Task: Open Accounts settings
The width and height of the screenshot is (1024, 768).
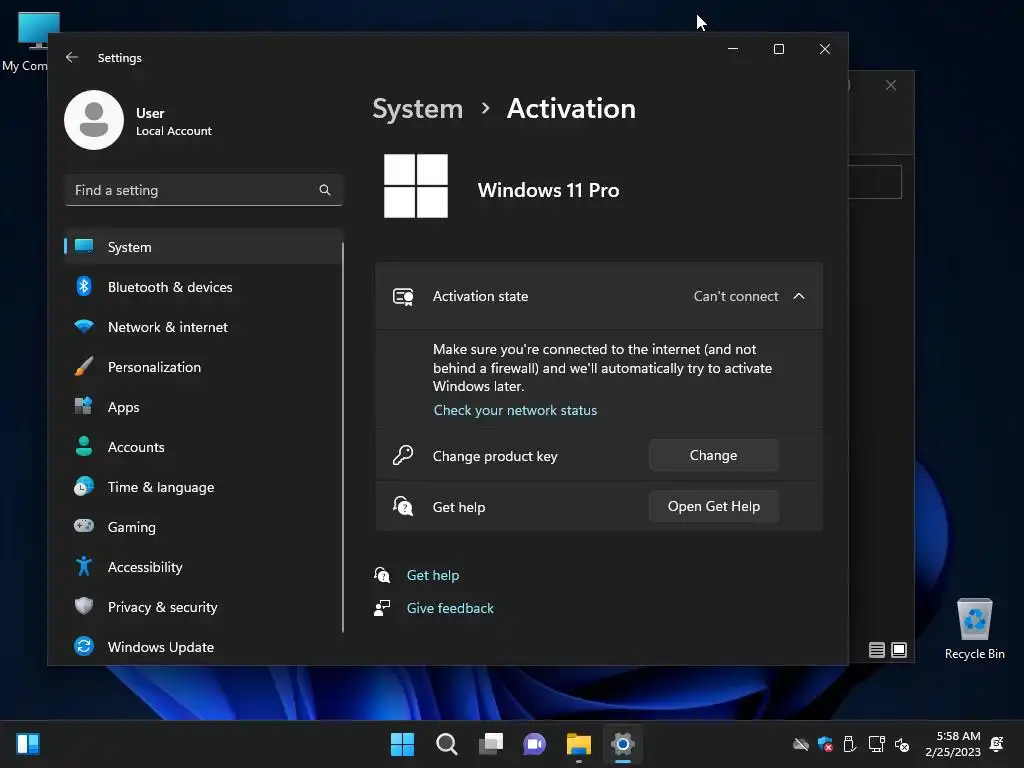Action: (203, 447)
